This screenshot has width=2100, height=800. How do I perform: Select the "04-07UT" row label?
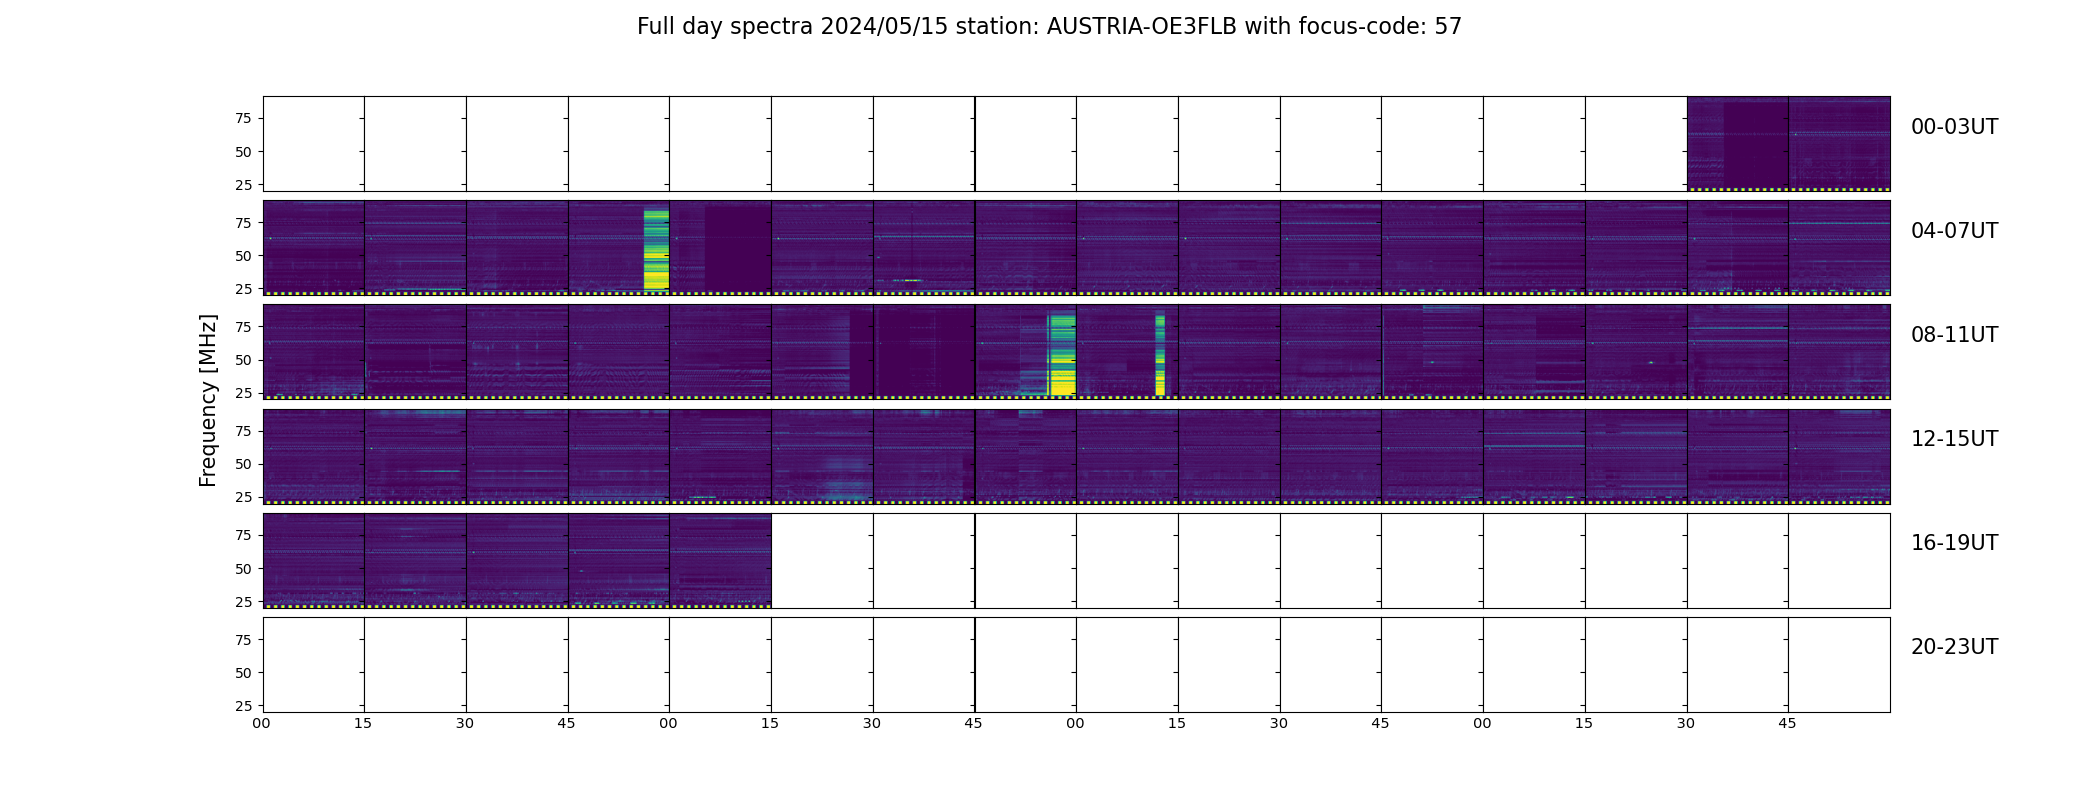1954,231
